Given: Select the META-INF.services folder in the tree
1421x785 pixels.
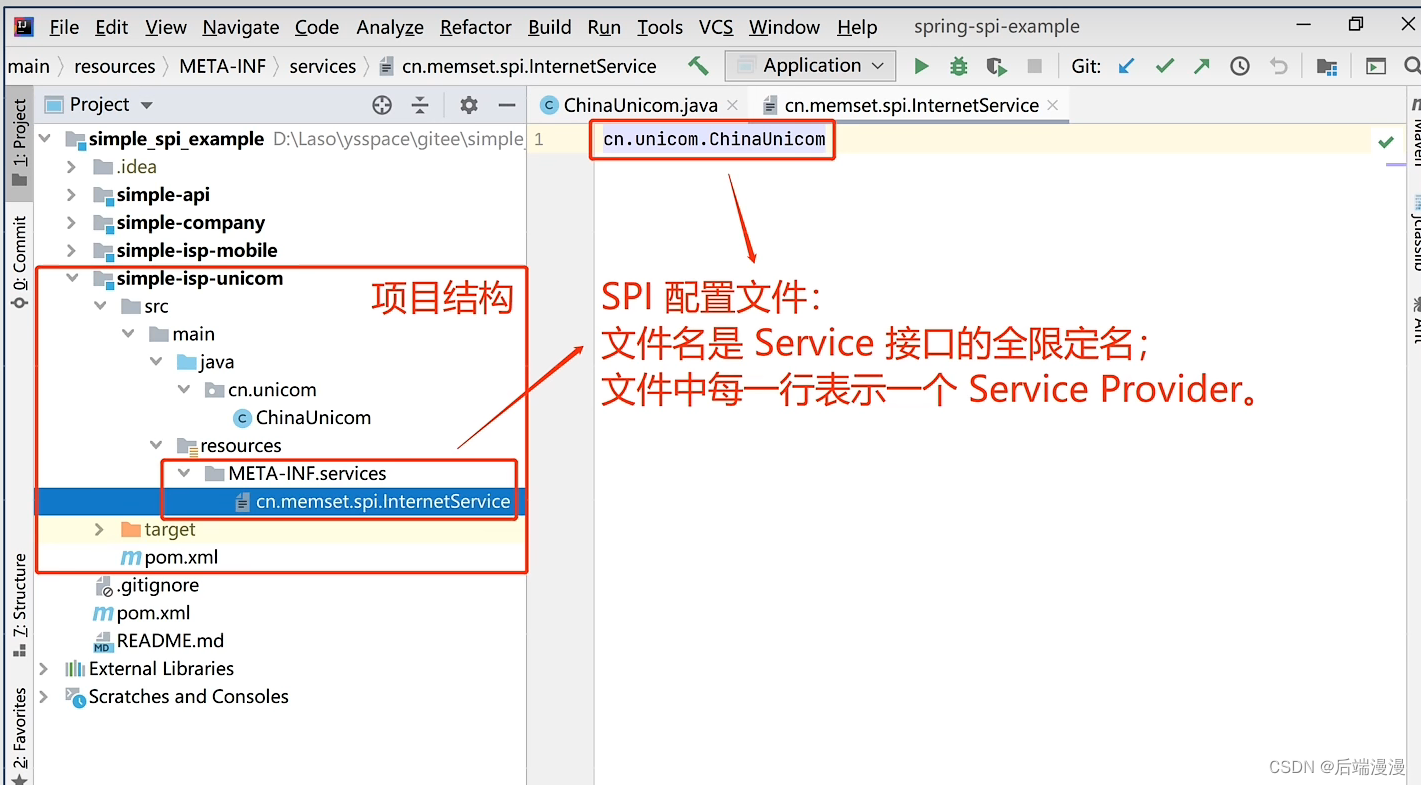Looking at the screenshot, I should coord(307,474).
